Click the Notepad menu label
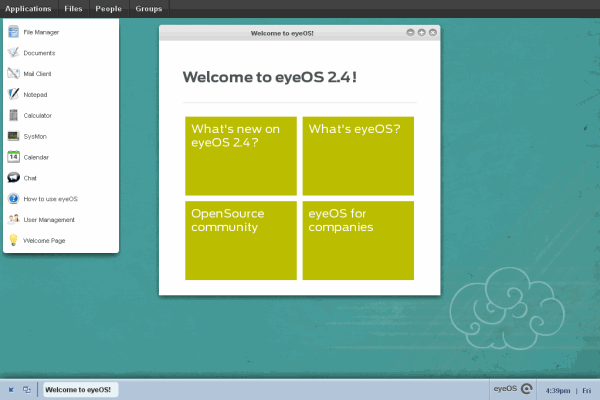This screenshot has width=600, height=400. tap(35, 95)
